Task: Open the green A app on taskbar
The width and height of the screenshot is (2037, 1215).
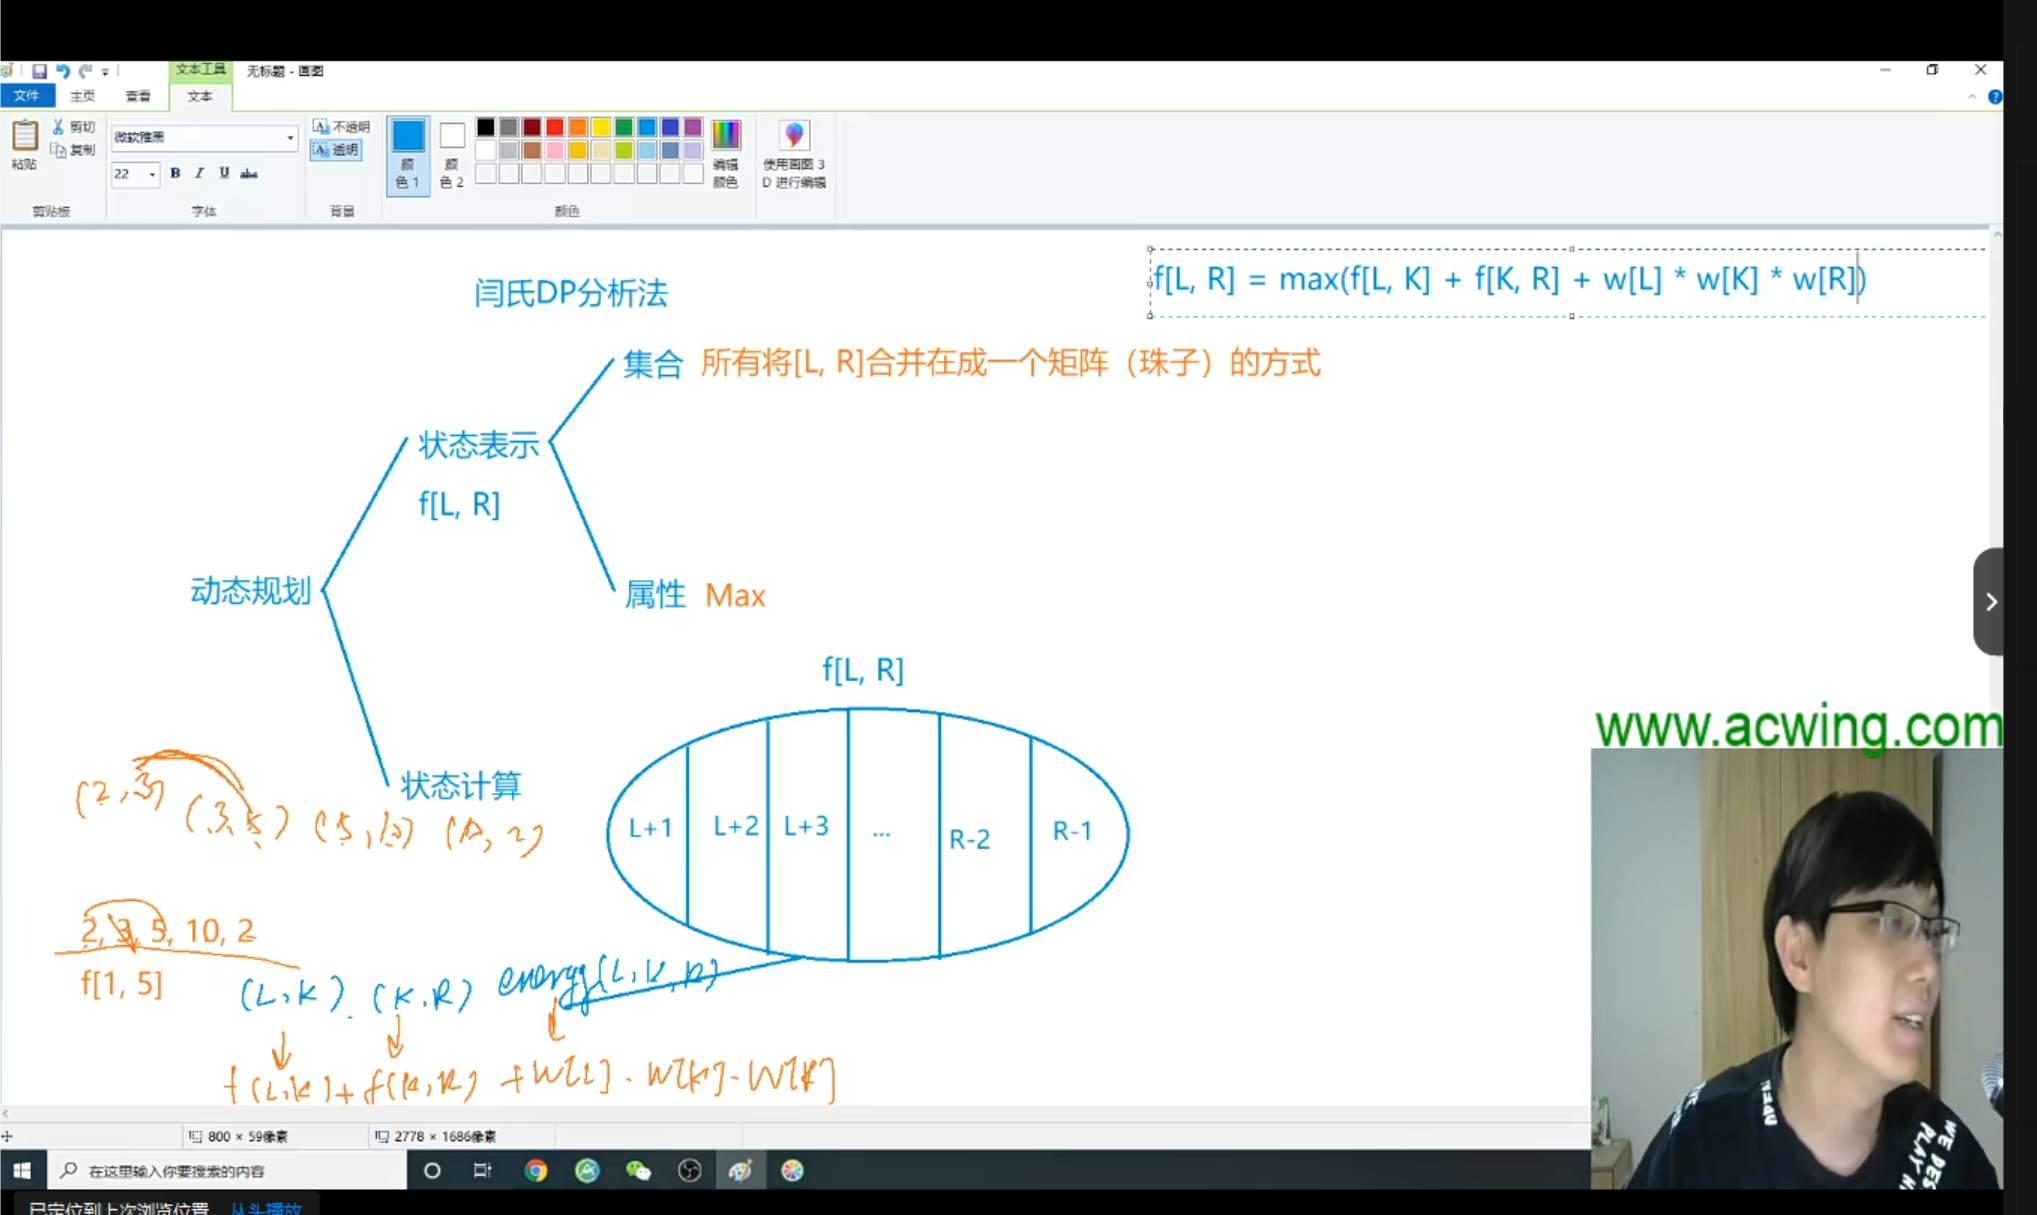Action: point(587,1170)
